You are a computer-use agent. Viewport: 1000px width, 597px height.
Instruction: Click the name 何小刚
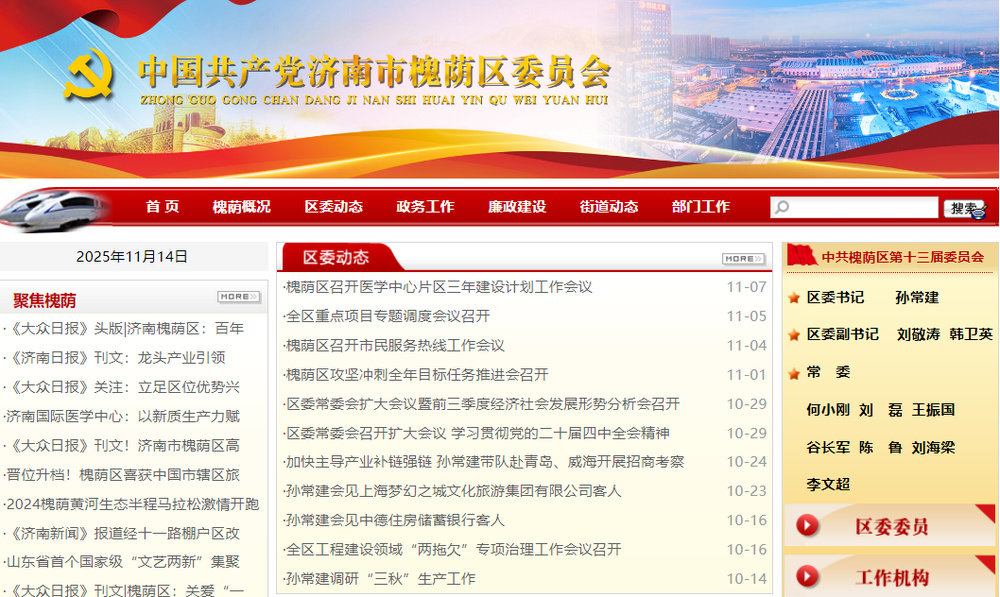pyautogui.click(x=828, y=409)
